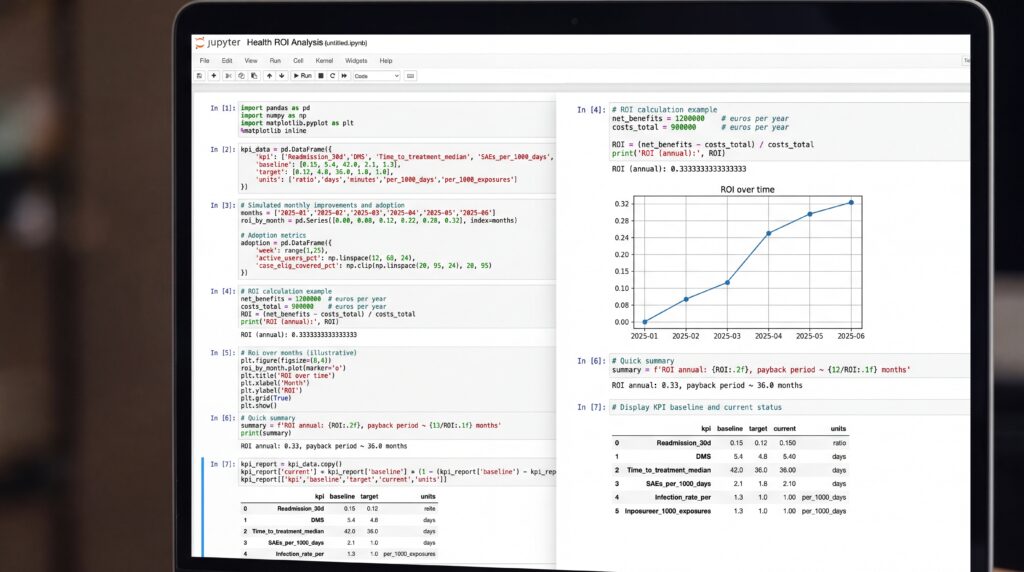Interrupt the kernel with the stop icon

tap(321, 76)
